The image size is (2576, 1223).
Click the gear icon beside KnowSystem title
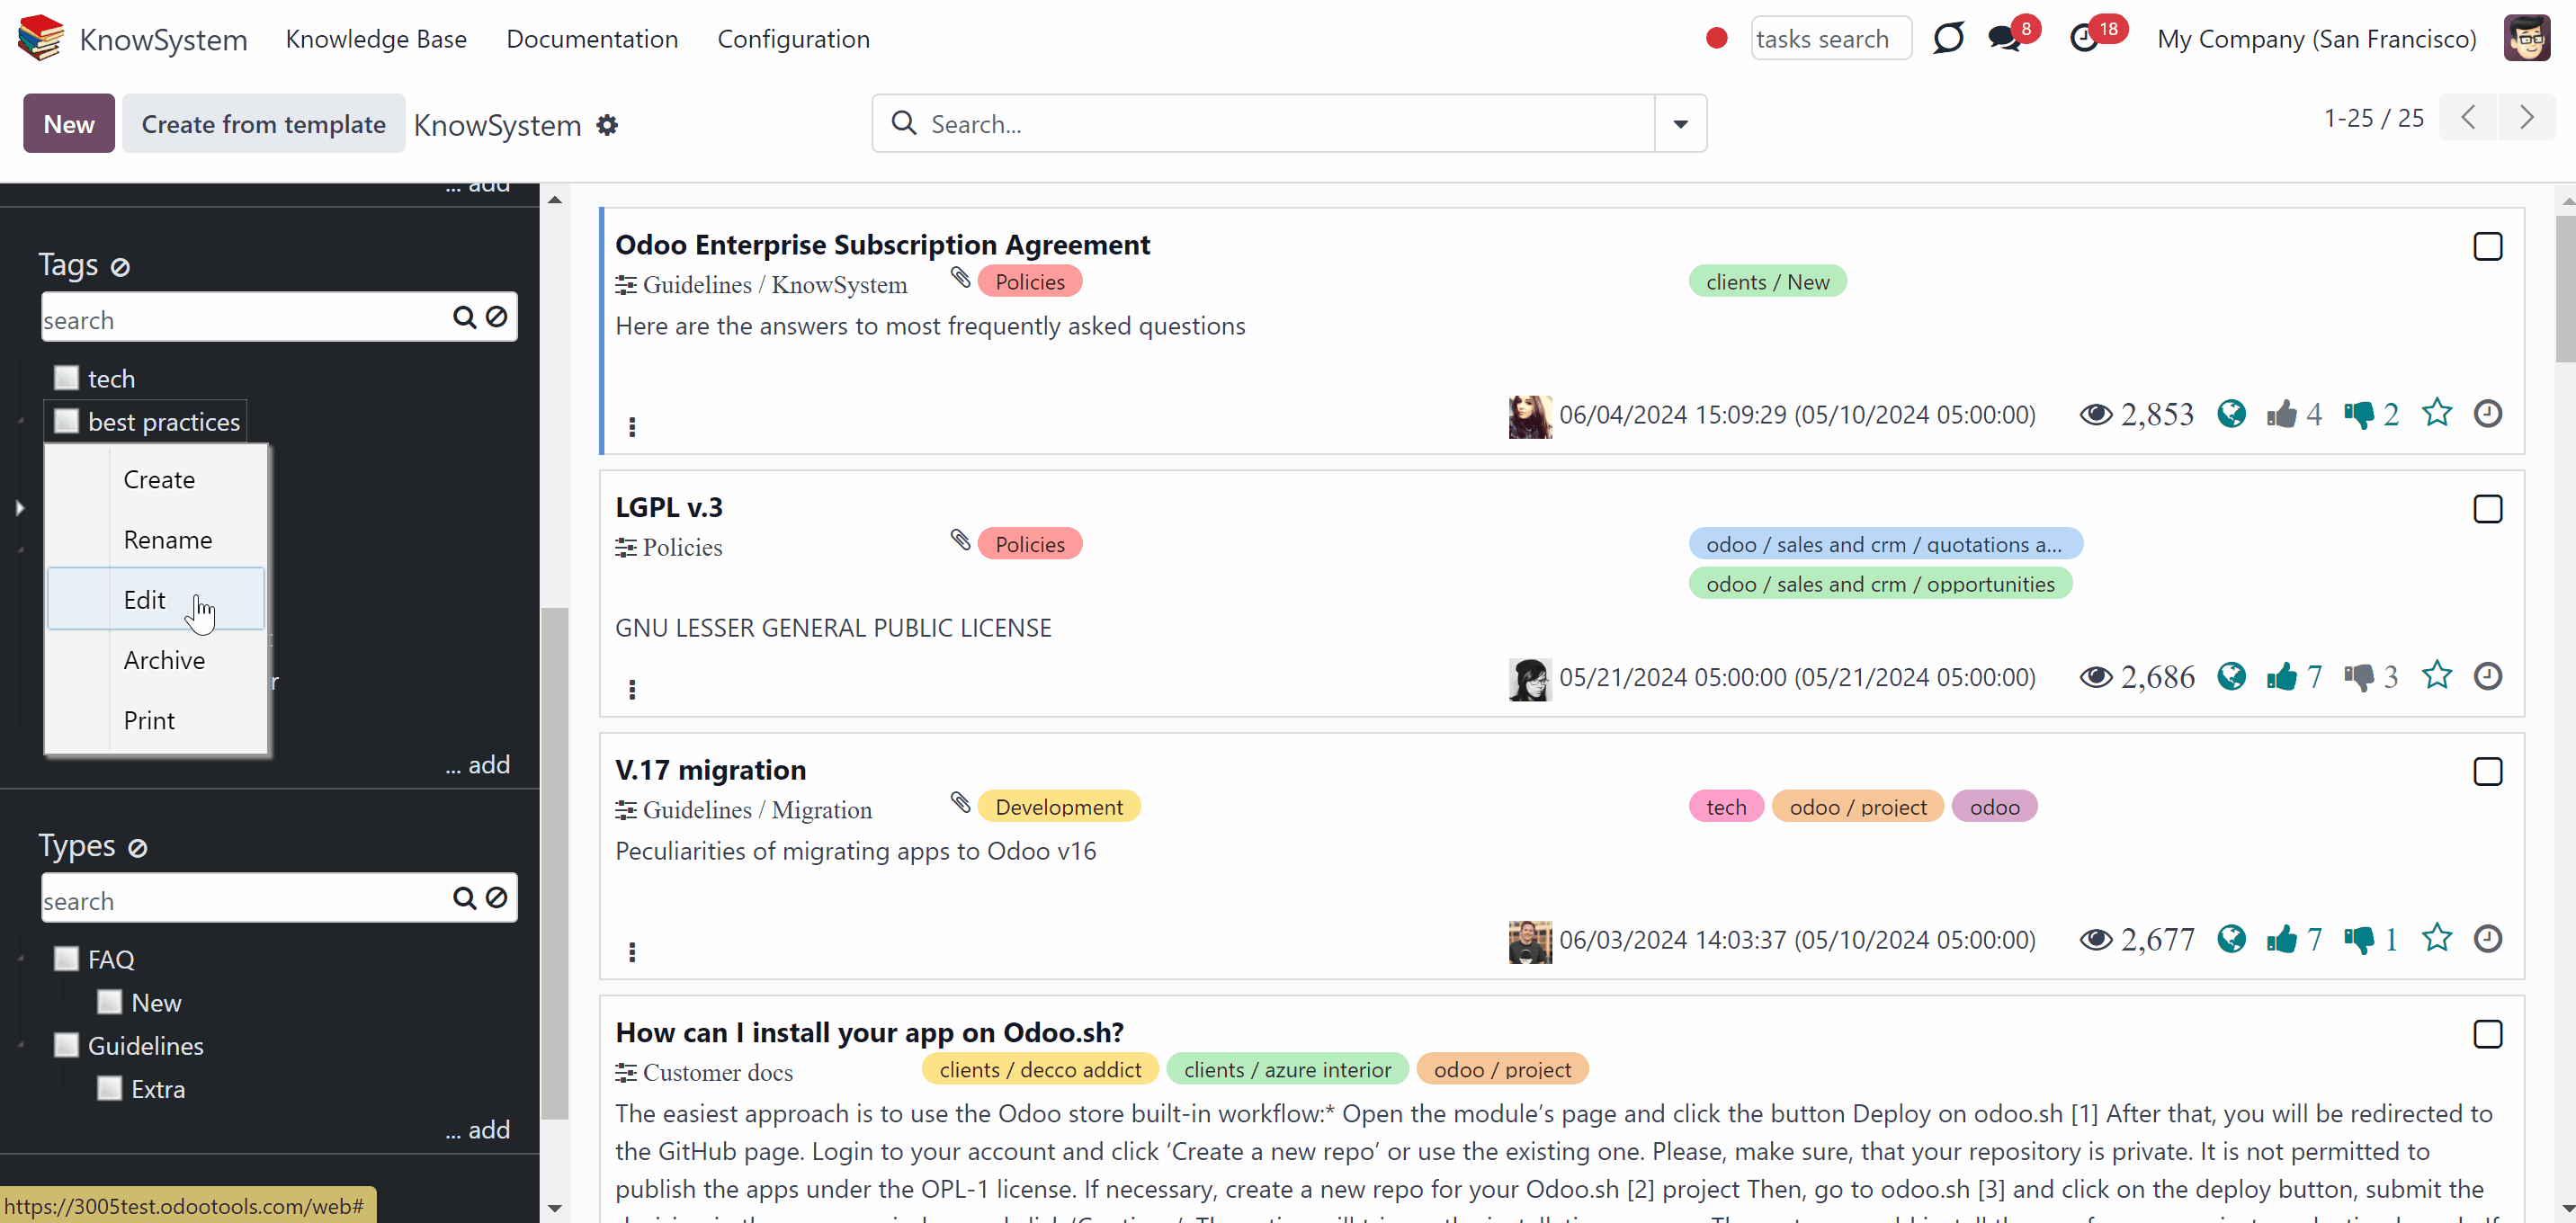[x=607, y=125]
